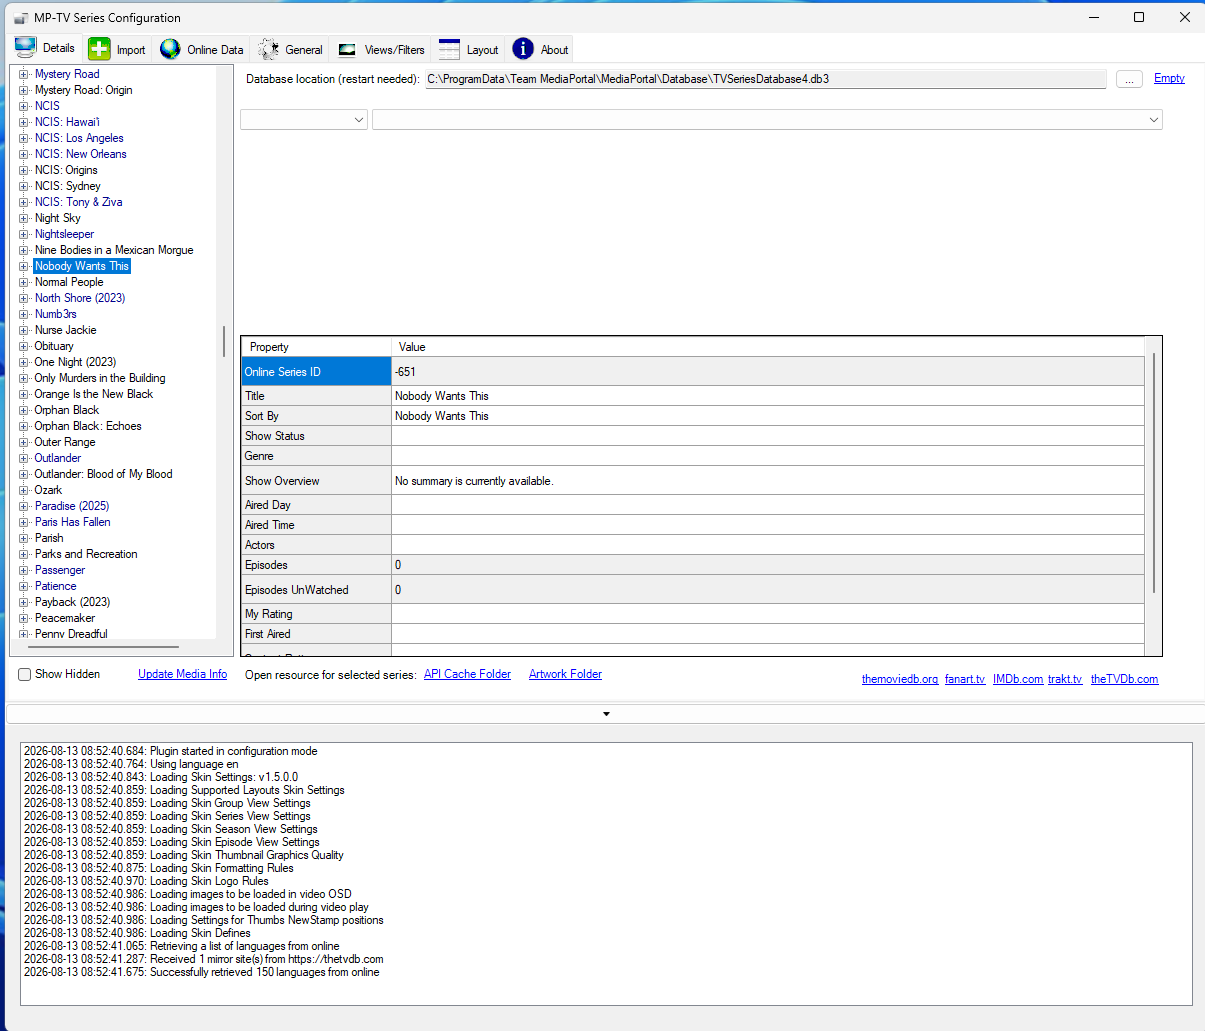Screen dimensions: 1205x1031
Task: Click the globe Online Data icon
Action: (x=170, y=49)
